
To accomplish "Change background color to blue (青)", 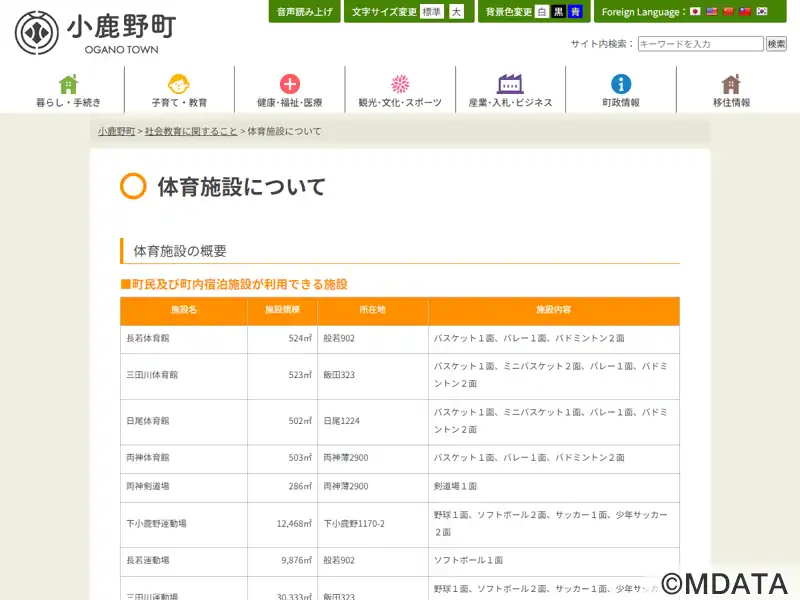I will (x=575, y=12).
